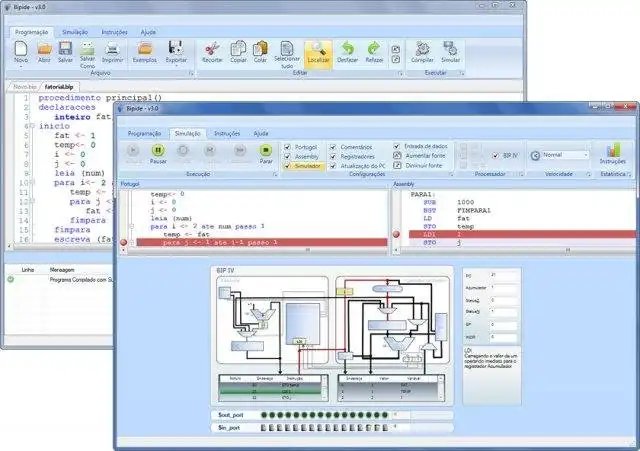This screenshot has height=451, width=640.
Task: Toggle Atualização do PC checkbox
Action: click(333, 166)
